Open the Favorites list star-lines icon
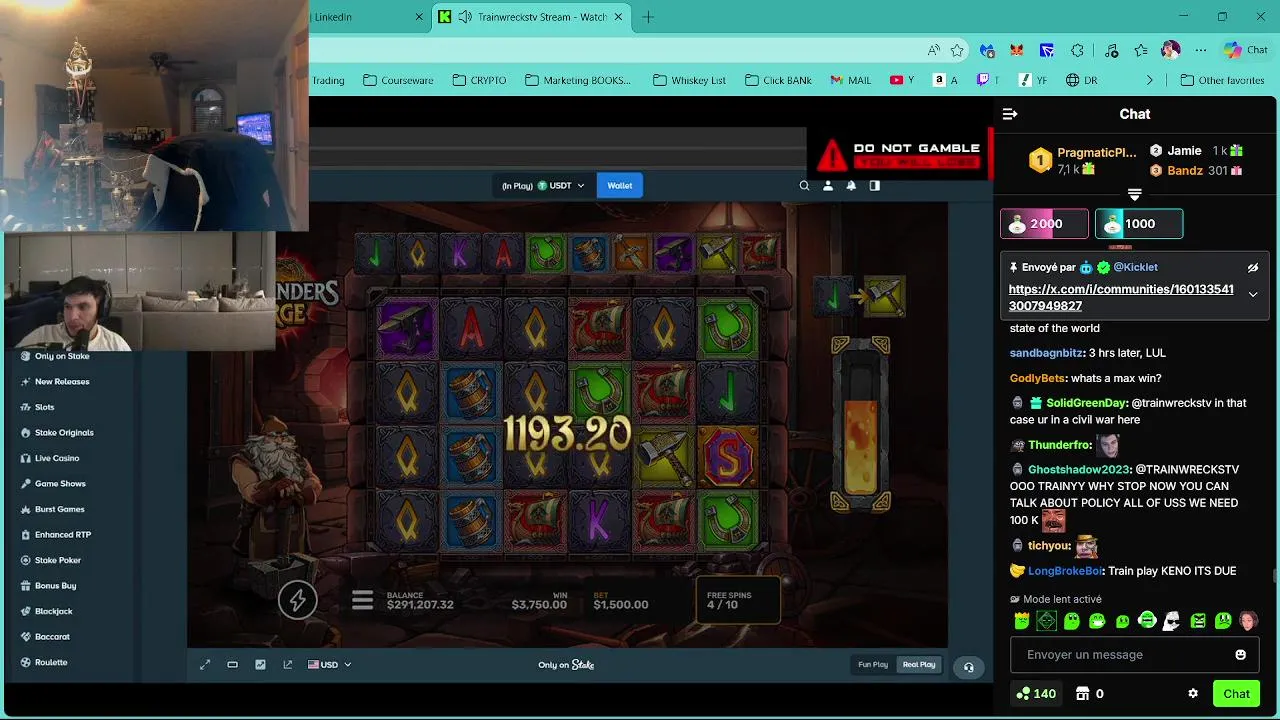The width and height of the screenshot is (1280, 720). (1141, 50)
